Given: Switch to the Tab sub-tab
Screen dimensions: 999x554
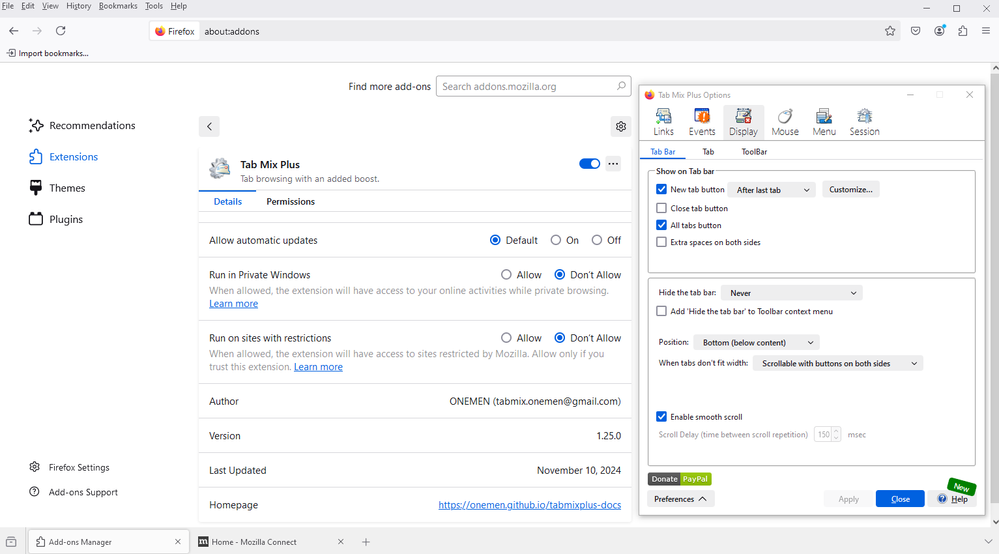Looking at the screenshot, I should (708, 152).
